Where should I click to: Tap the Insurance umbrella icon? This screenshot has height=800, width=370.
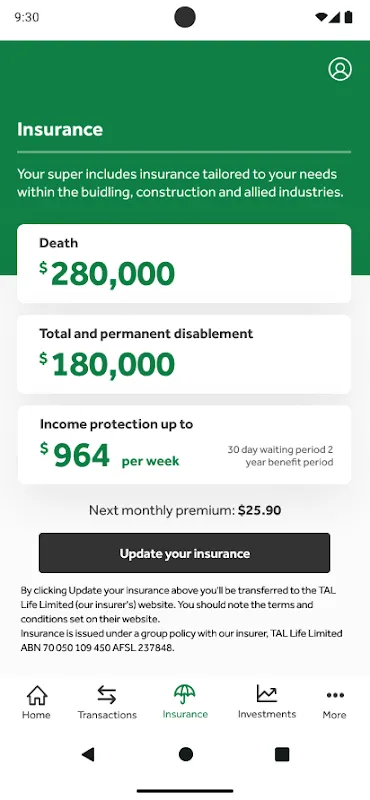pos(185,694)
